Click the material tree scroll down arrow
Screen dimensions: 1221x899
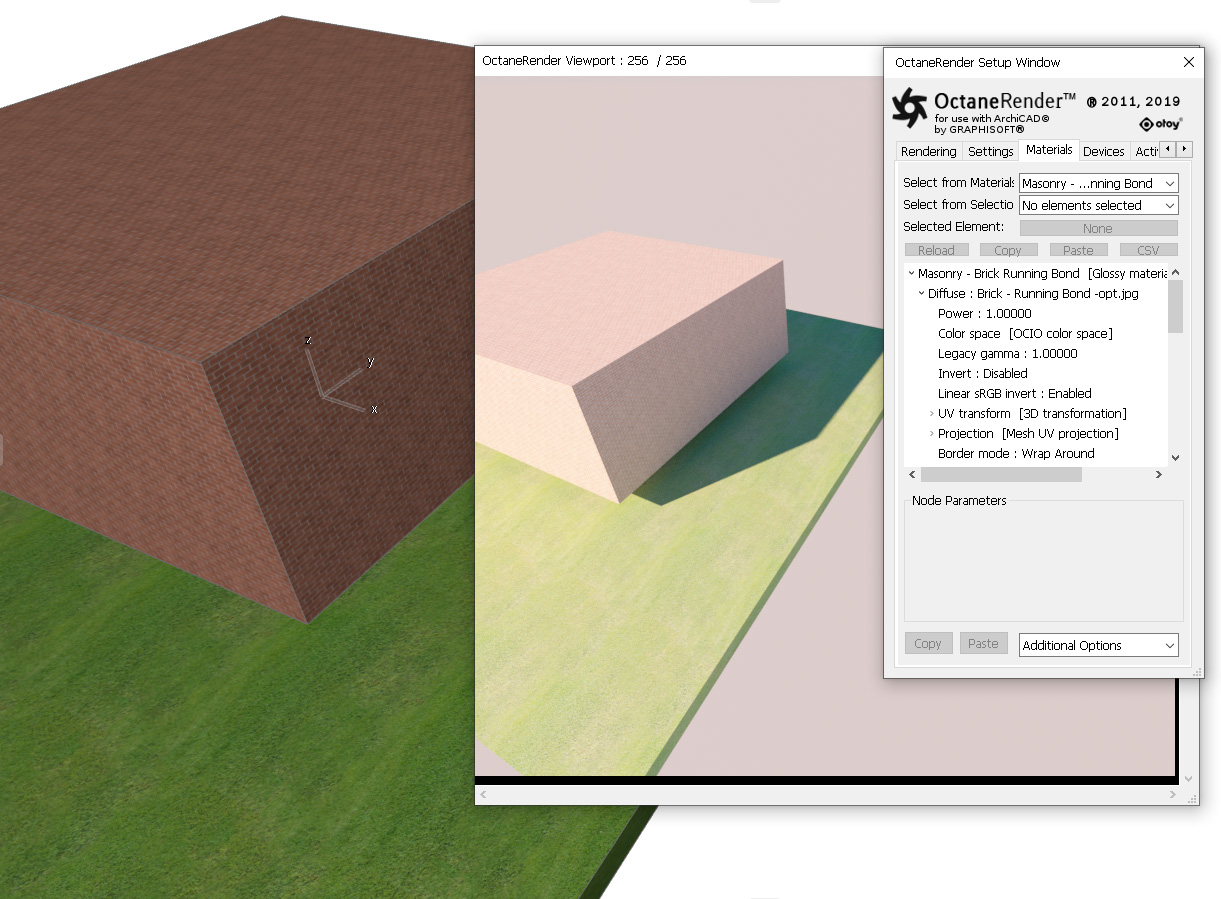[1175, 457]
